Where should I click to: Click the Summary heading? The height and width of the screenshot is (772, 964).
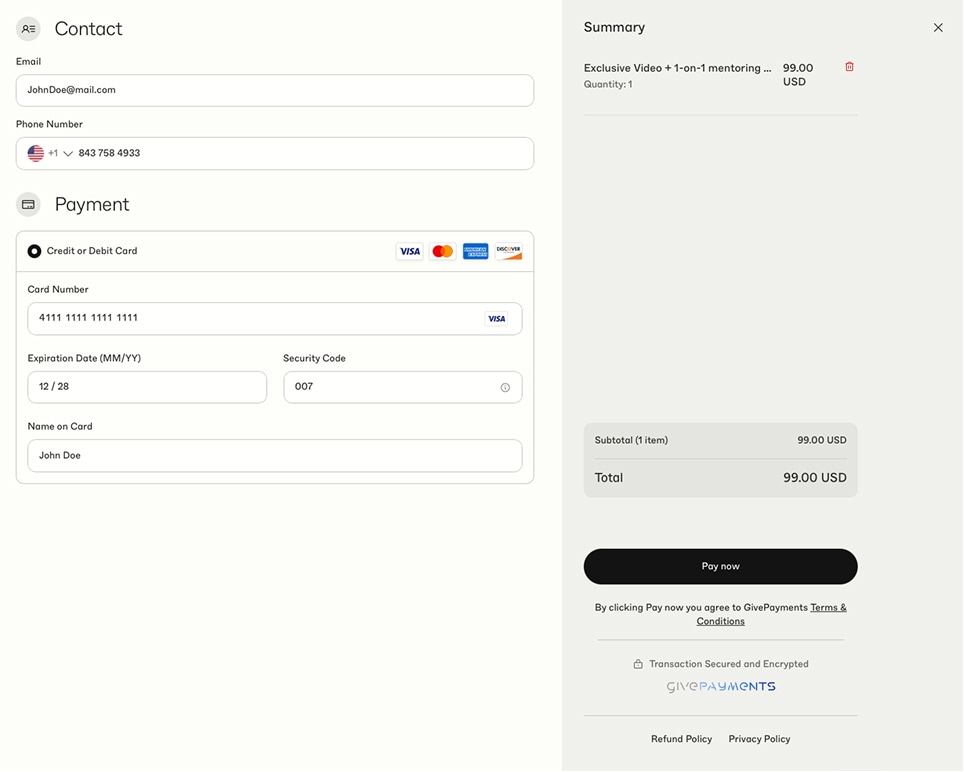(614, 28)
